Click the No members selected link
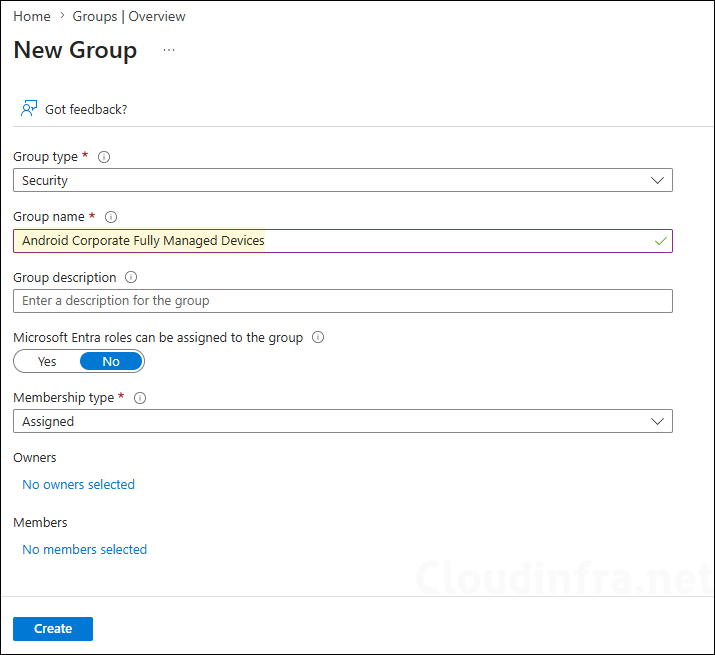The height and width of the screenshot is (655, 715). pos(84,549)
